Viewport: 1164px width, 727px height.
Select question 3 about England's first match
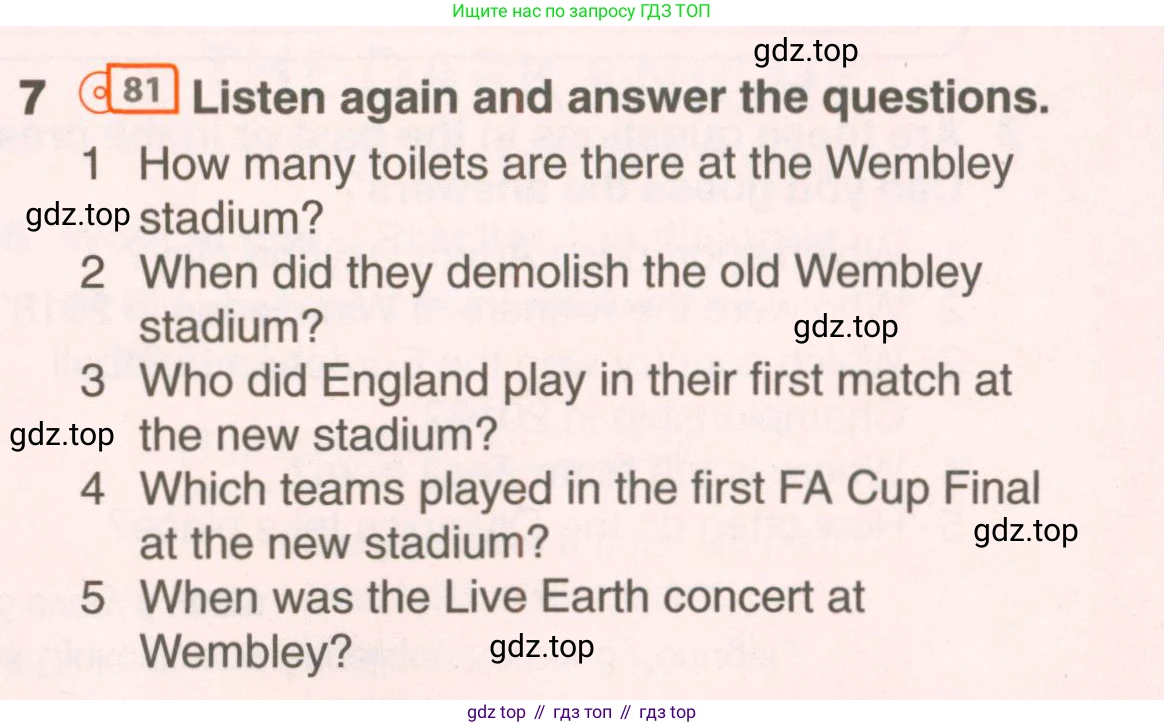(x=546, y=407)
